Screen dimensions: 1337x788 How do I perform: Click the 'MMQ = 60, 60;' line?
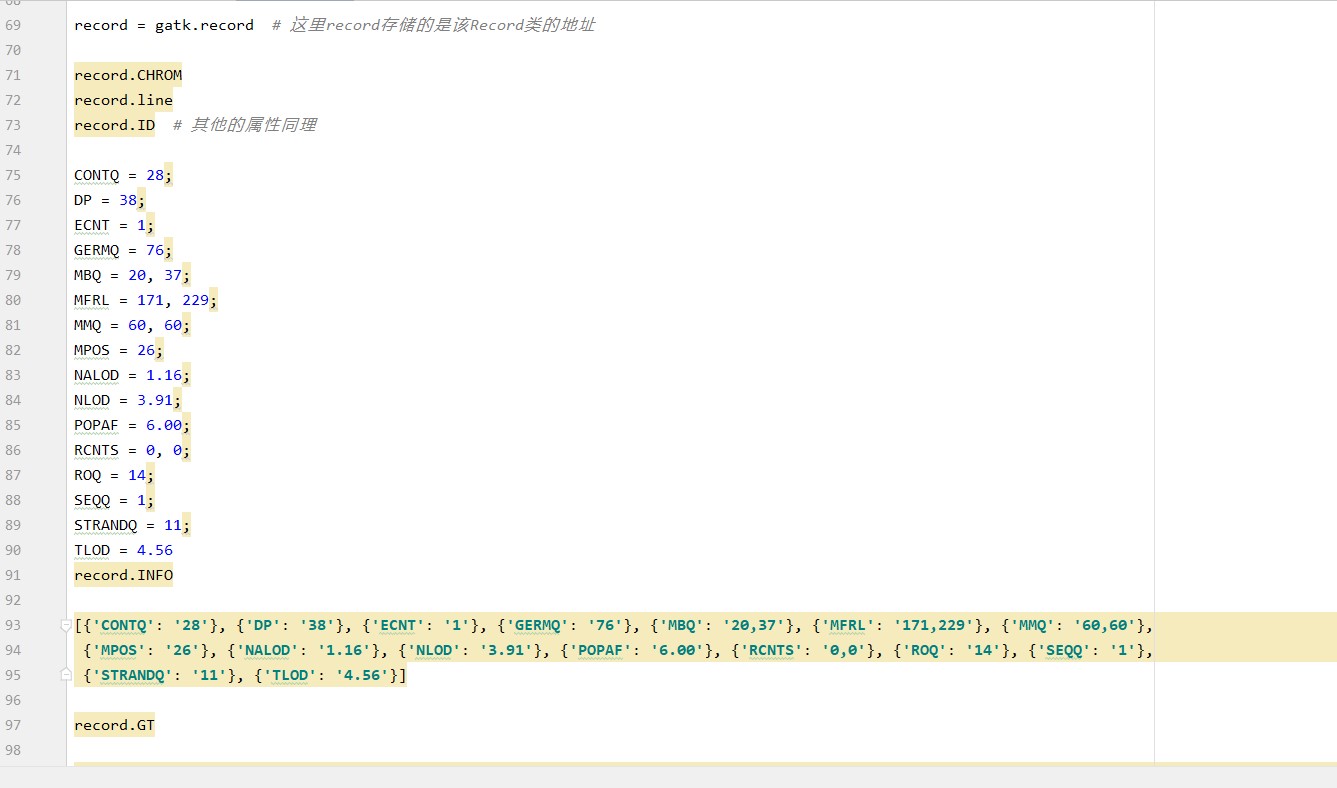pyautogui.click(x=132, y=325)
